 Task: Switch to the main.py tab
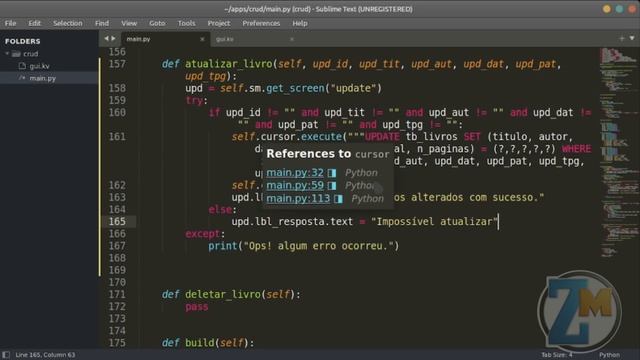pos(138,39)
